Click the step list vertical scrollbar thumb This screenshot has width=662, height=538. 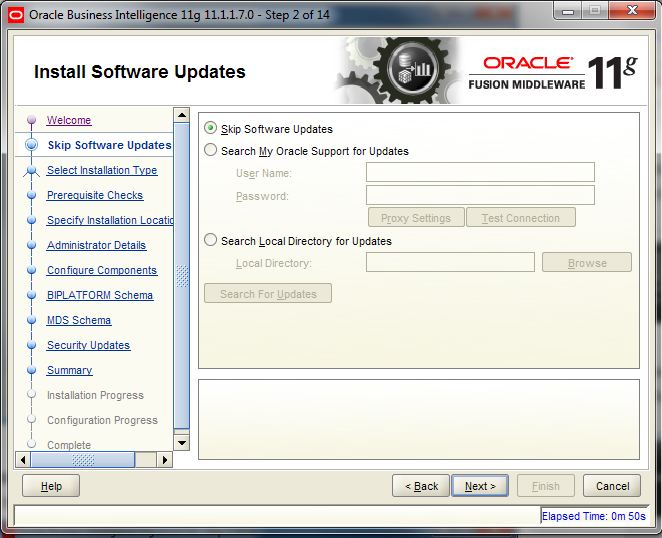click(x=182, y=276)
